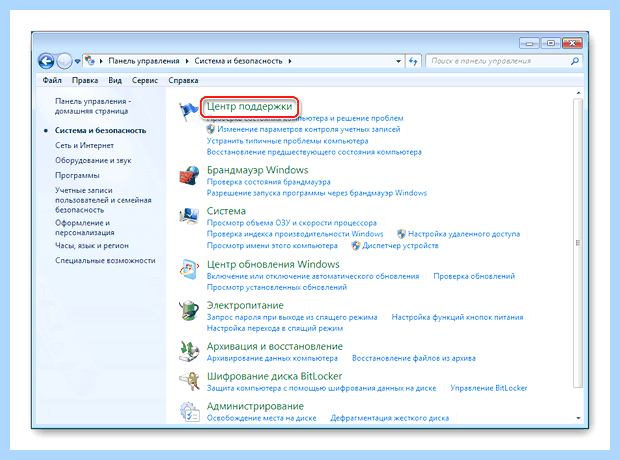Click Устранить типичные проблемы компьютера link
The height and width of the screenshot is (460, 620).
coord(287,141)
